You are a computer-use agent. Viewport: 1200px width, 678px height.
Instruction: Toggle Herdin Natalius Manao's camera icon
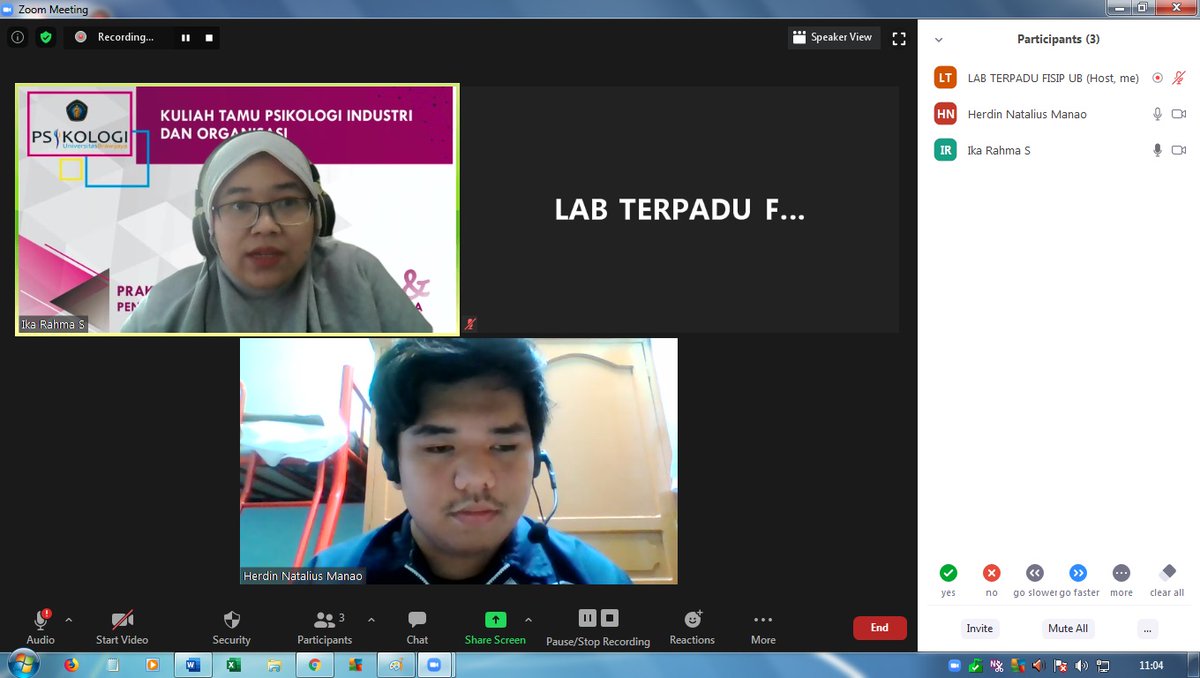[x=1179, y=114]
